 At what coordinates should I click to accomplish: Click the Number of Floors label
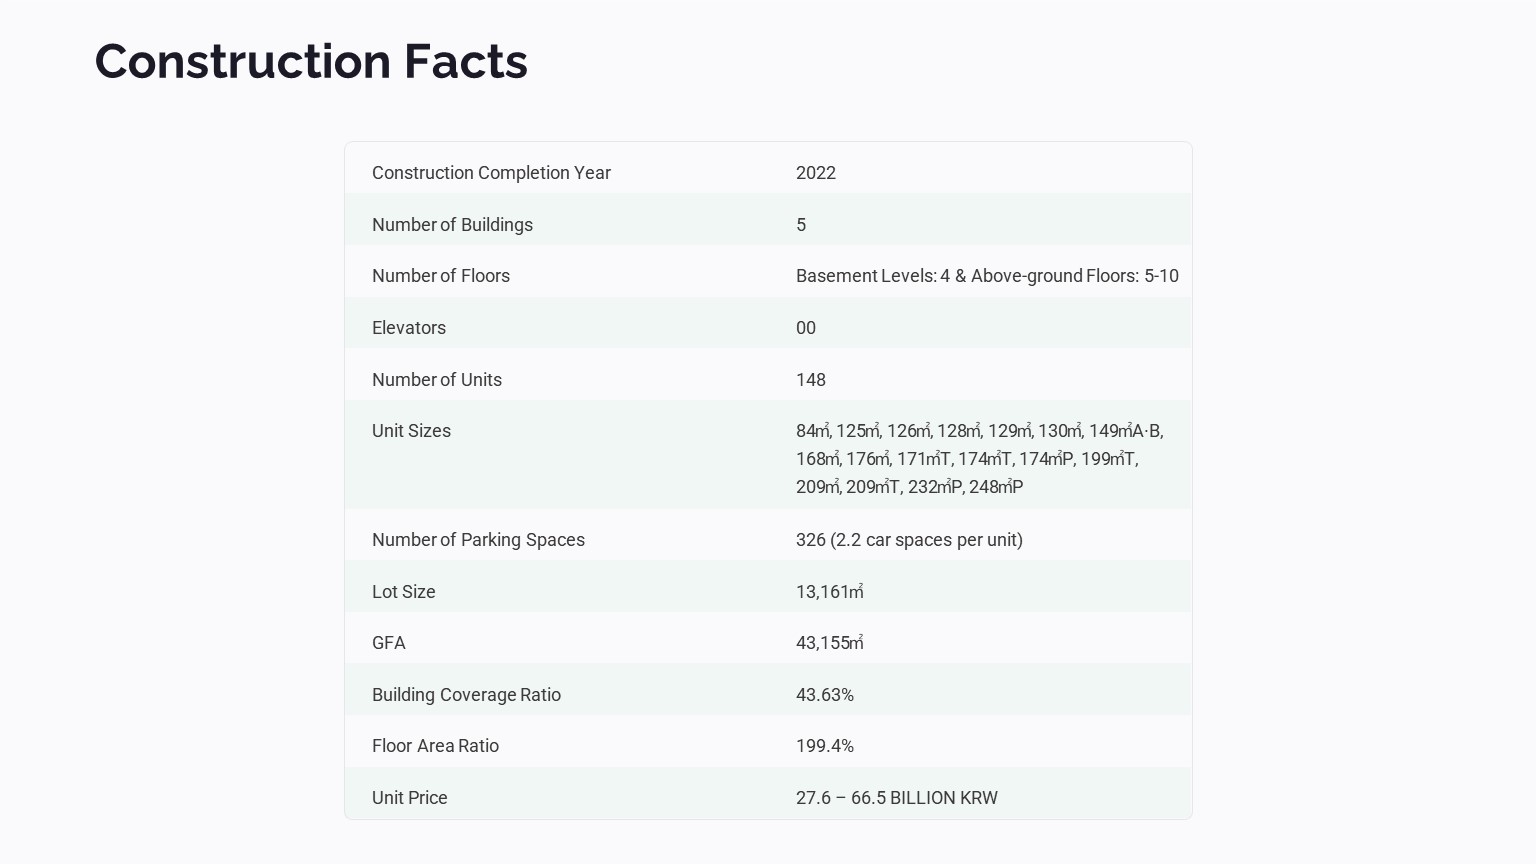[x=441, y=276]
